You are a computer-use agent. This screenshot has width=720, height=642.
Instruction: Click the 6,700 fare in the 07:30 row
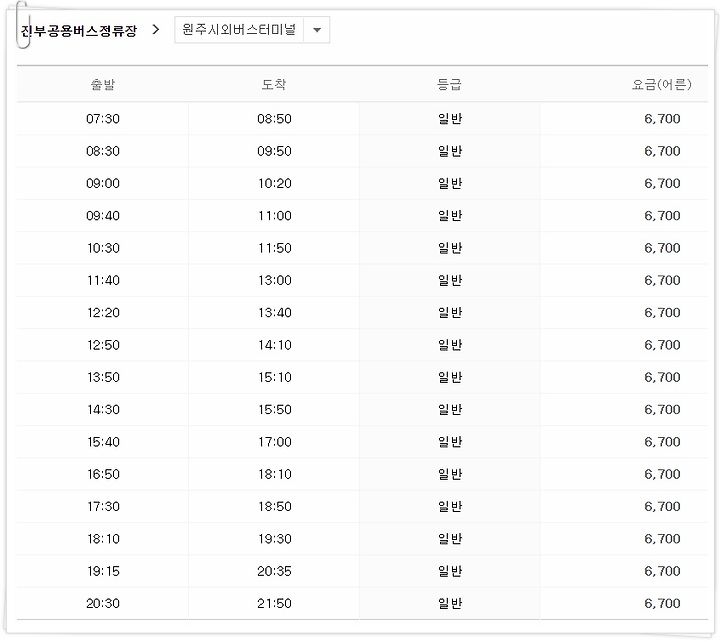[x=662, y=119]
